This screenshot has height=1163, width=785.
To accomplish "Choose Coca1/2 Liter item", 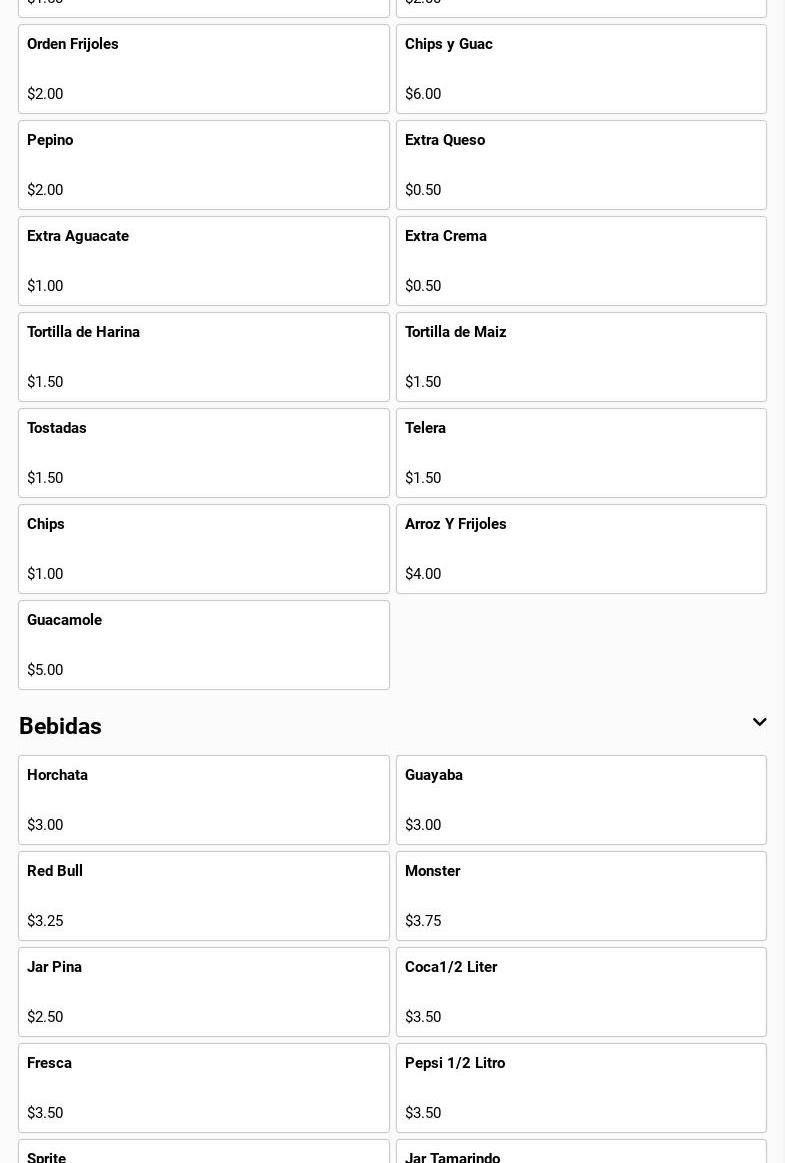I will click(581, 991).
